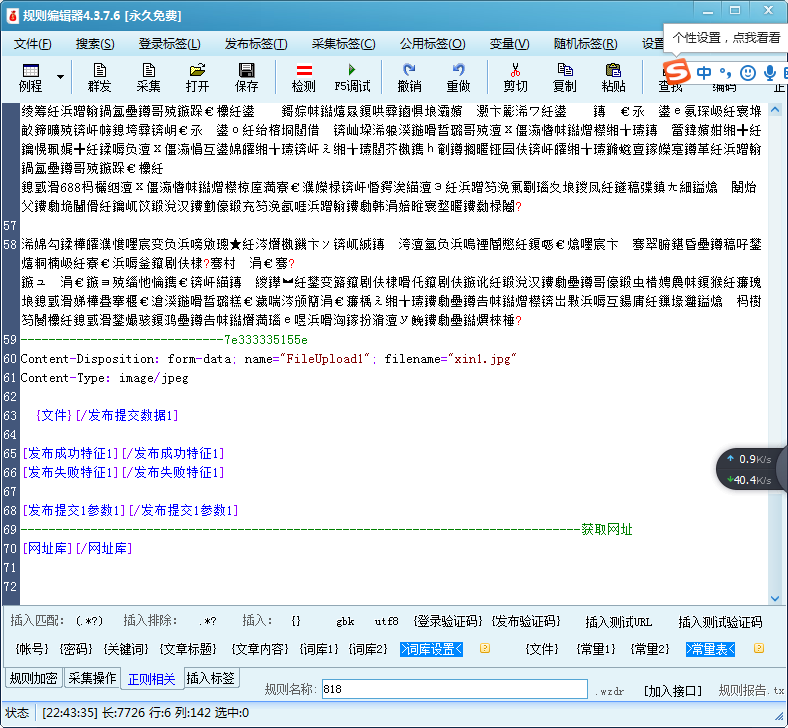This screenshot has height=728, width=788.
Task: Insert utf8 encoding tag
Action: point(386,621)
